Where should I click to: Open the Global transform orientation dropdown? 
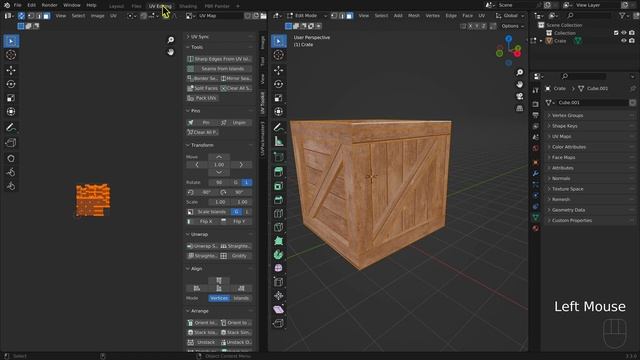pos(510,16)
